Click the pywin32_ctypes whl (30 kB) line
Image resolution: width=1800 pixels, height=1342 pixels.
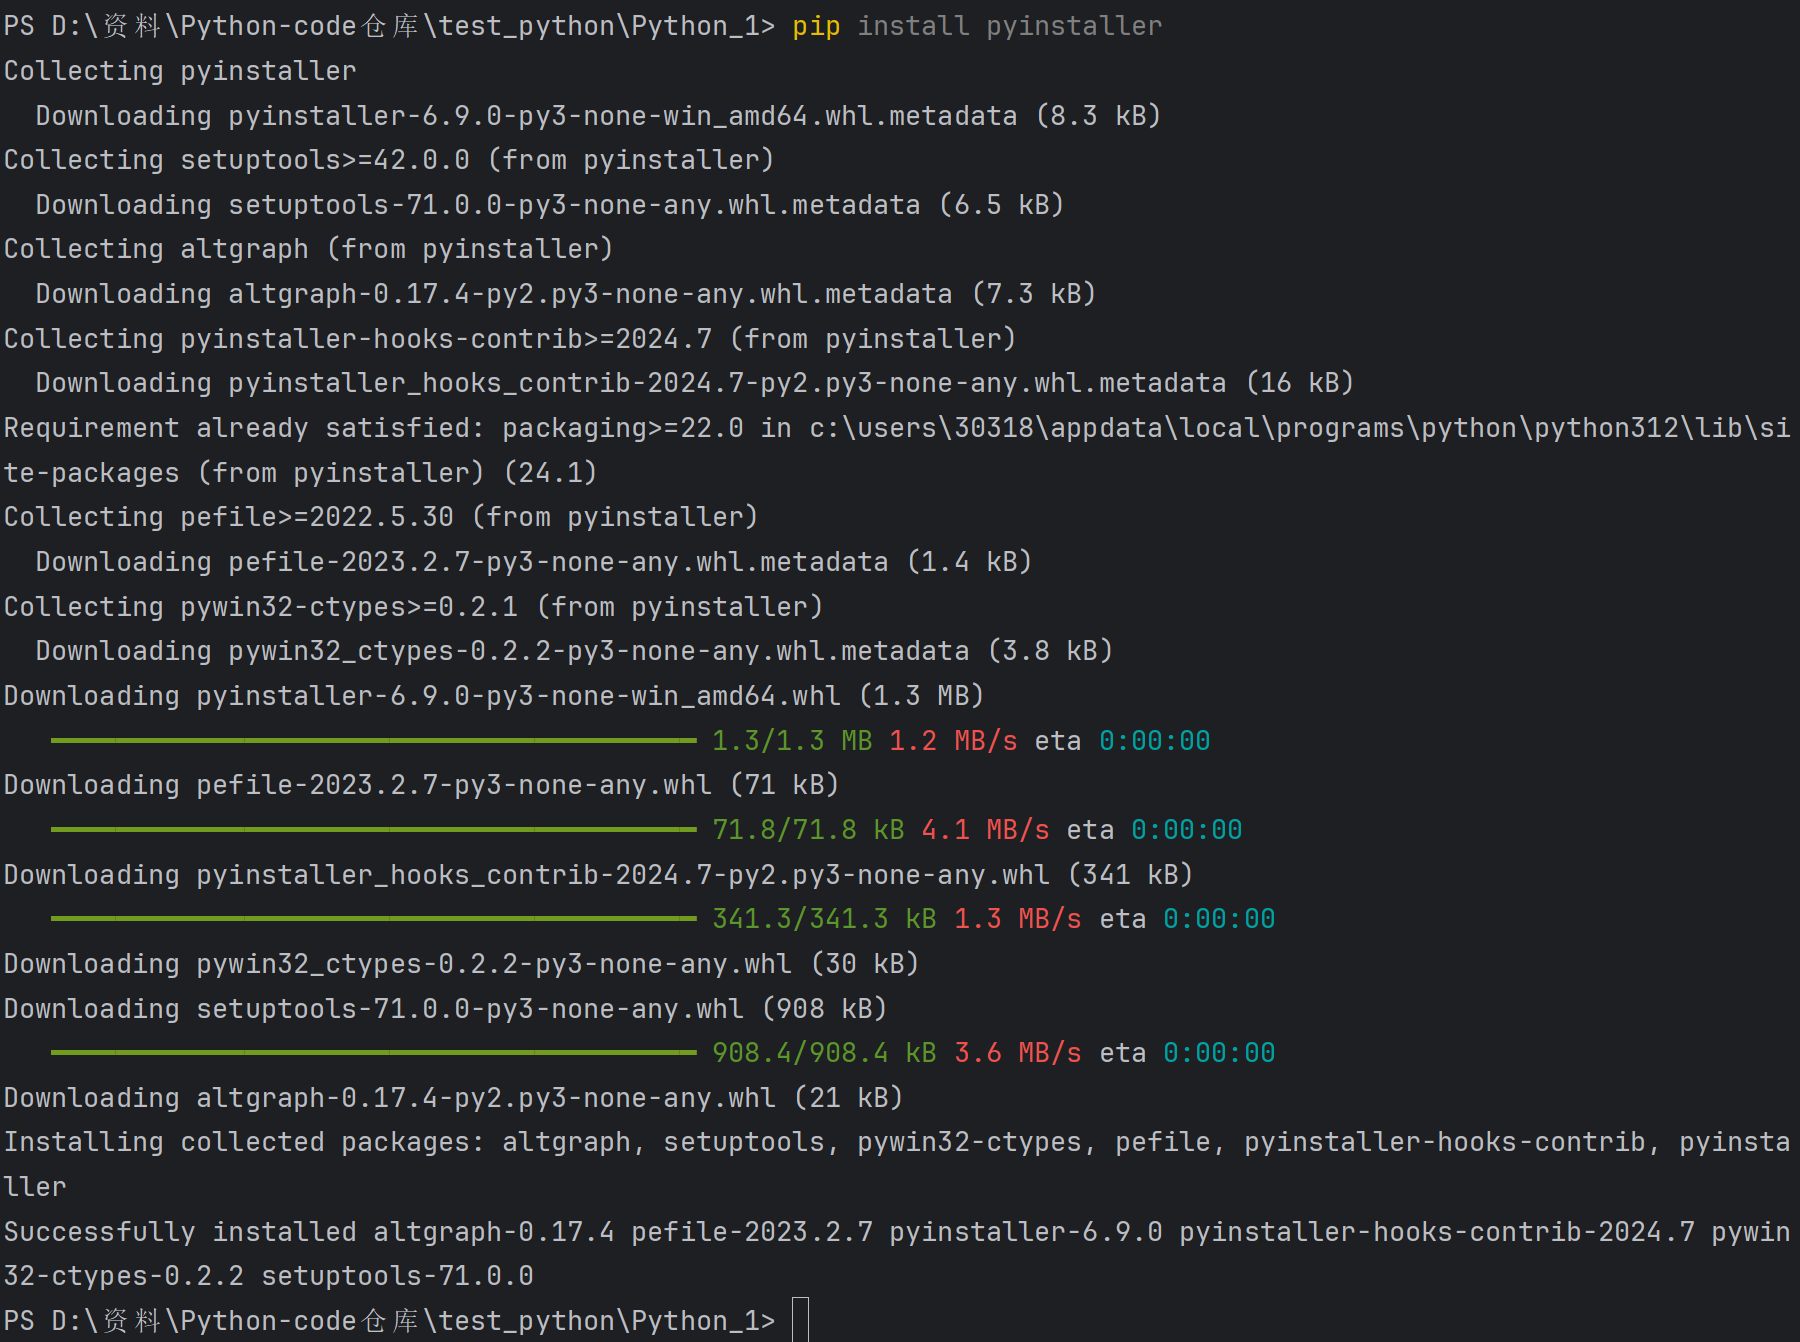[461, 964]
